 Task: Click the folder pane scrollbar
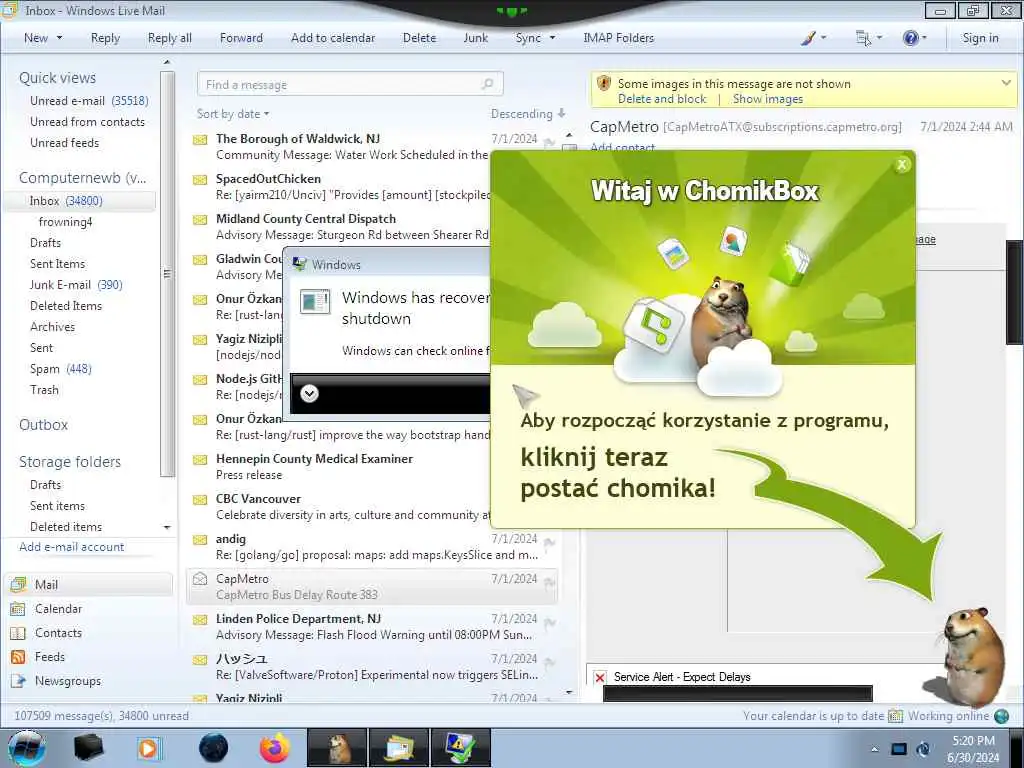click(x=167, y=274)
